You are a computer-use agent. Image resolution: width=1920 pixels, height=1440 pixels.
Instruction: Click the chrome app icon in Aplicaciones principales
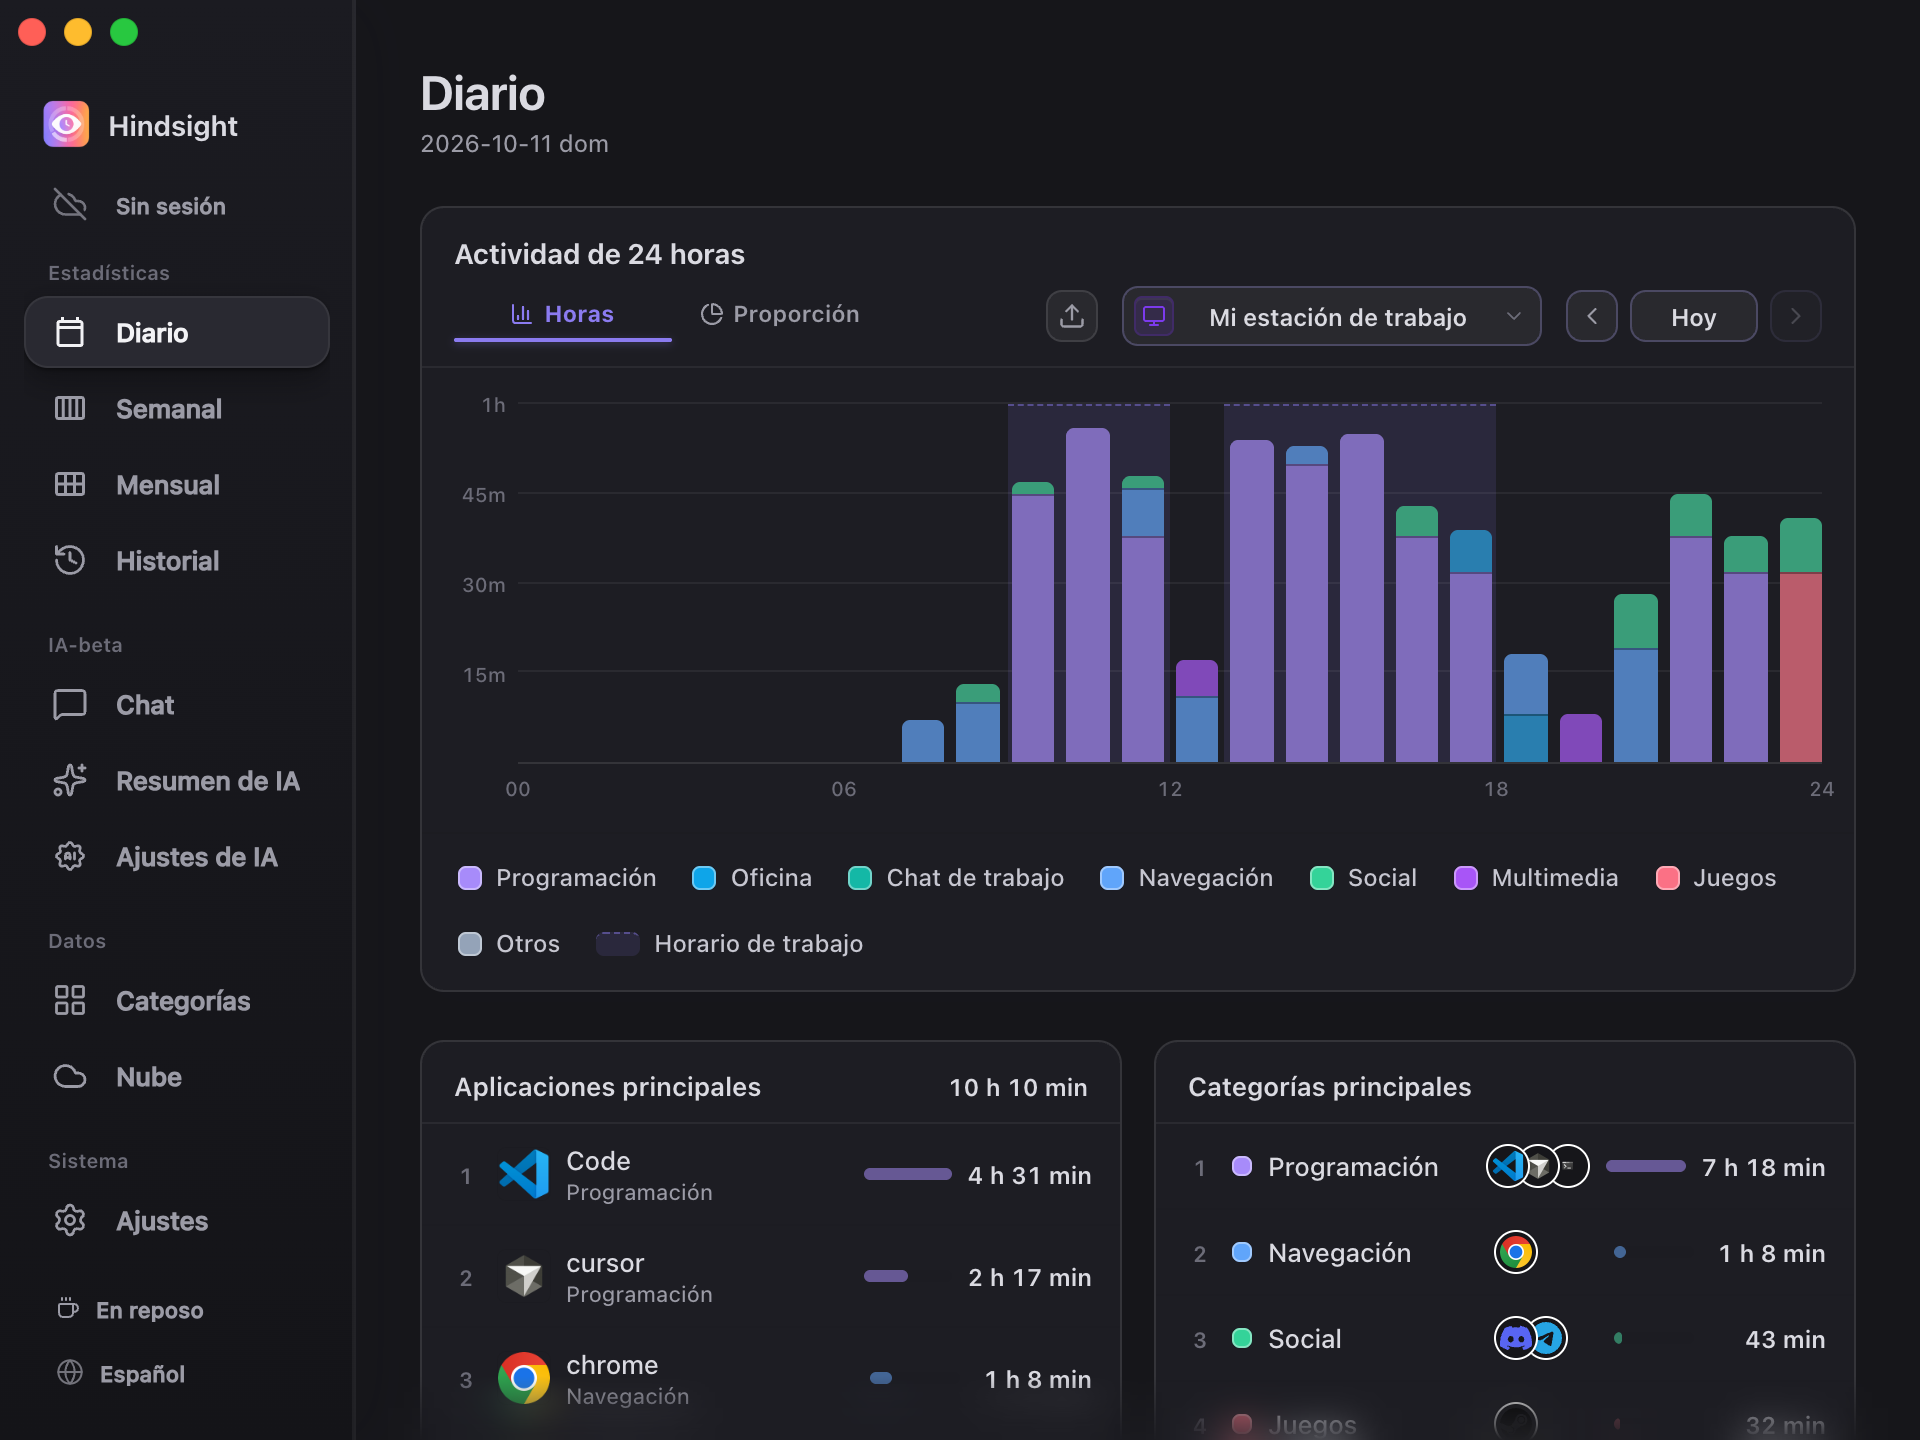coord(524,1378)
